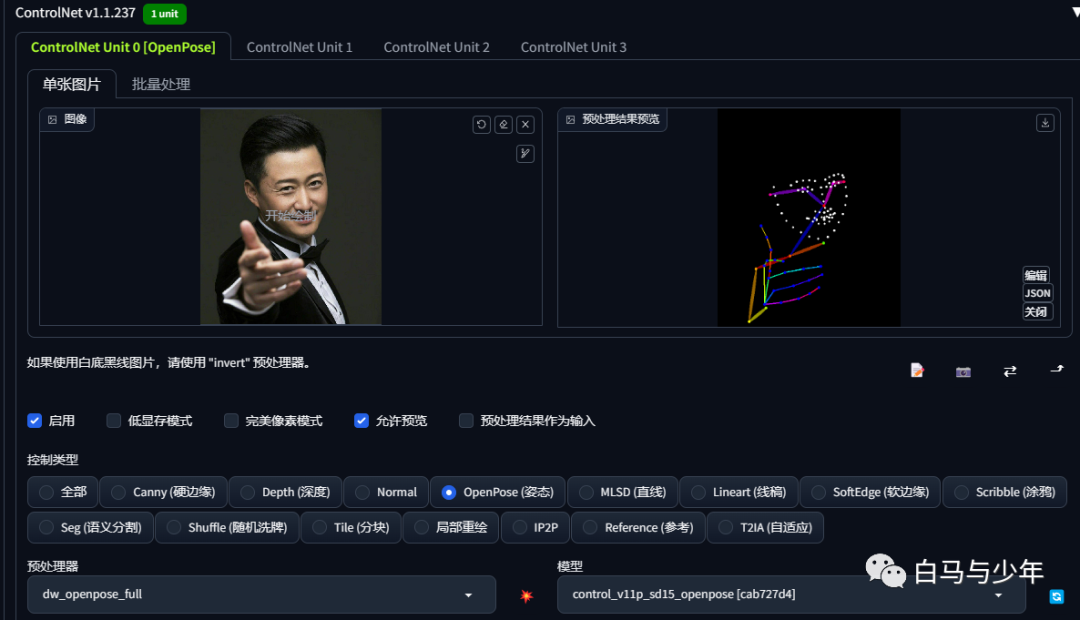
Task: Click the camera webcam icon
Action: click(964, 372)
